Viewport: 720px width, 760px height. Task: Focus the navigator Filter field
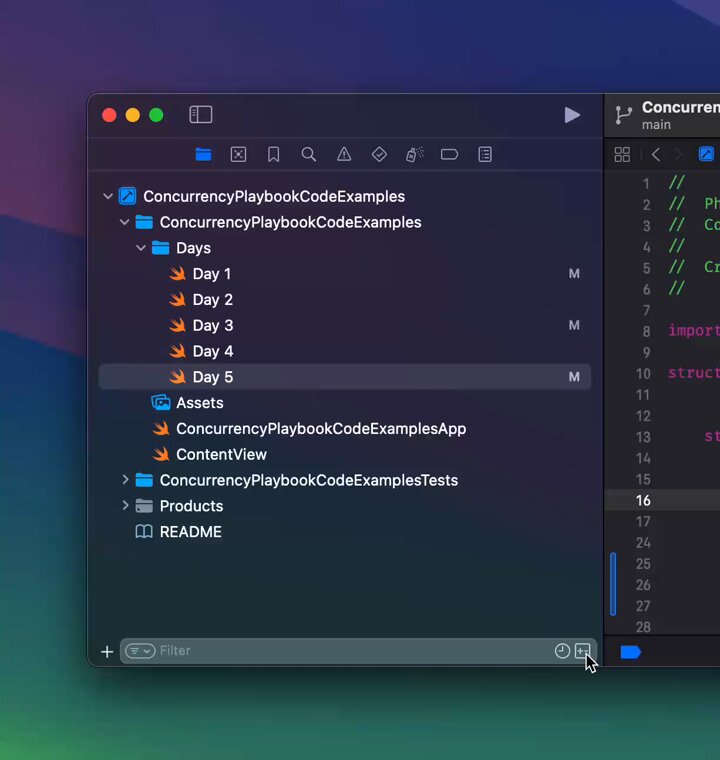(x=356, y=650)
